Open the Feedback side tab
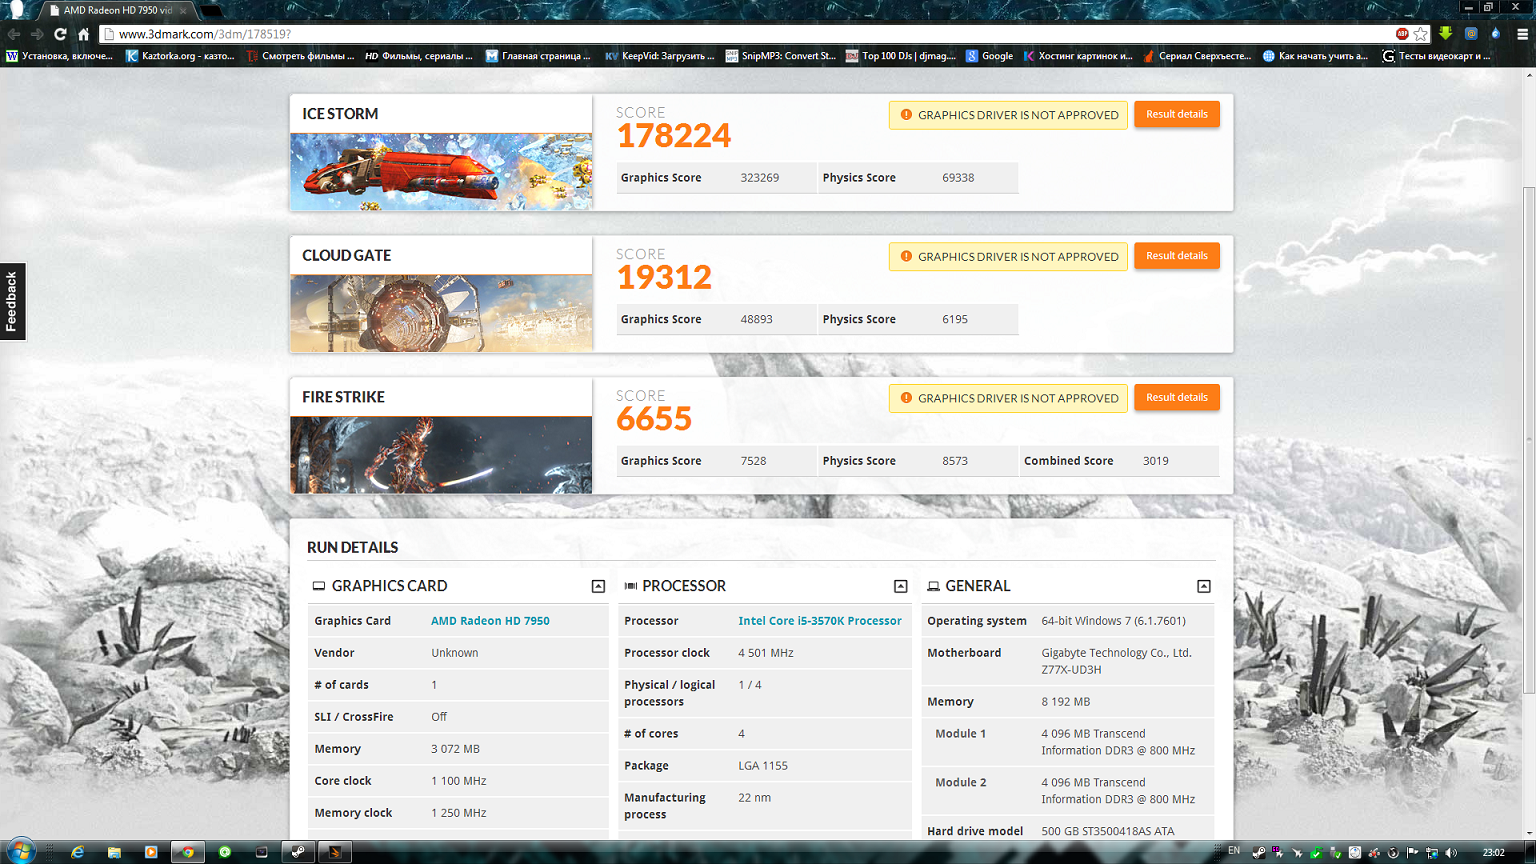The width and height of the screenshot is (1536, 864). click(x=12, y=302)
